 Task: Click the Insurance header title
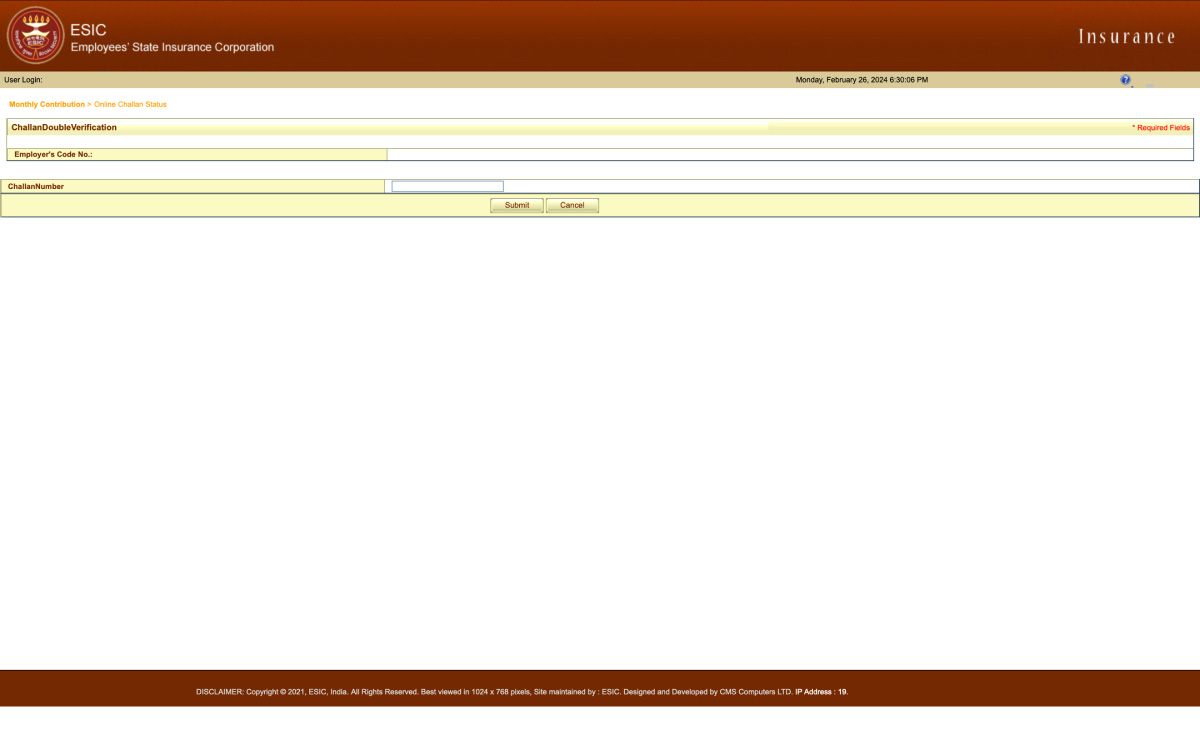(1126, 37)
